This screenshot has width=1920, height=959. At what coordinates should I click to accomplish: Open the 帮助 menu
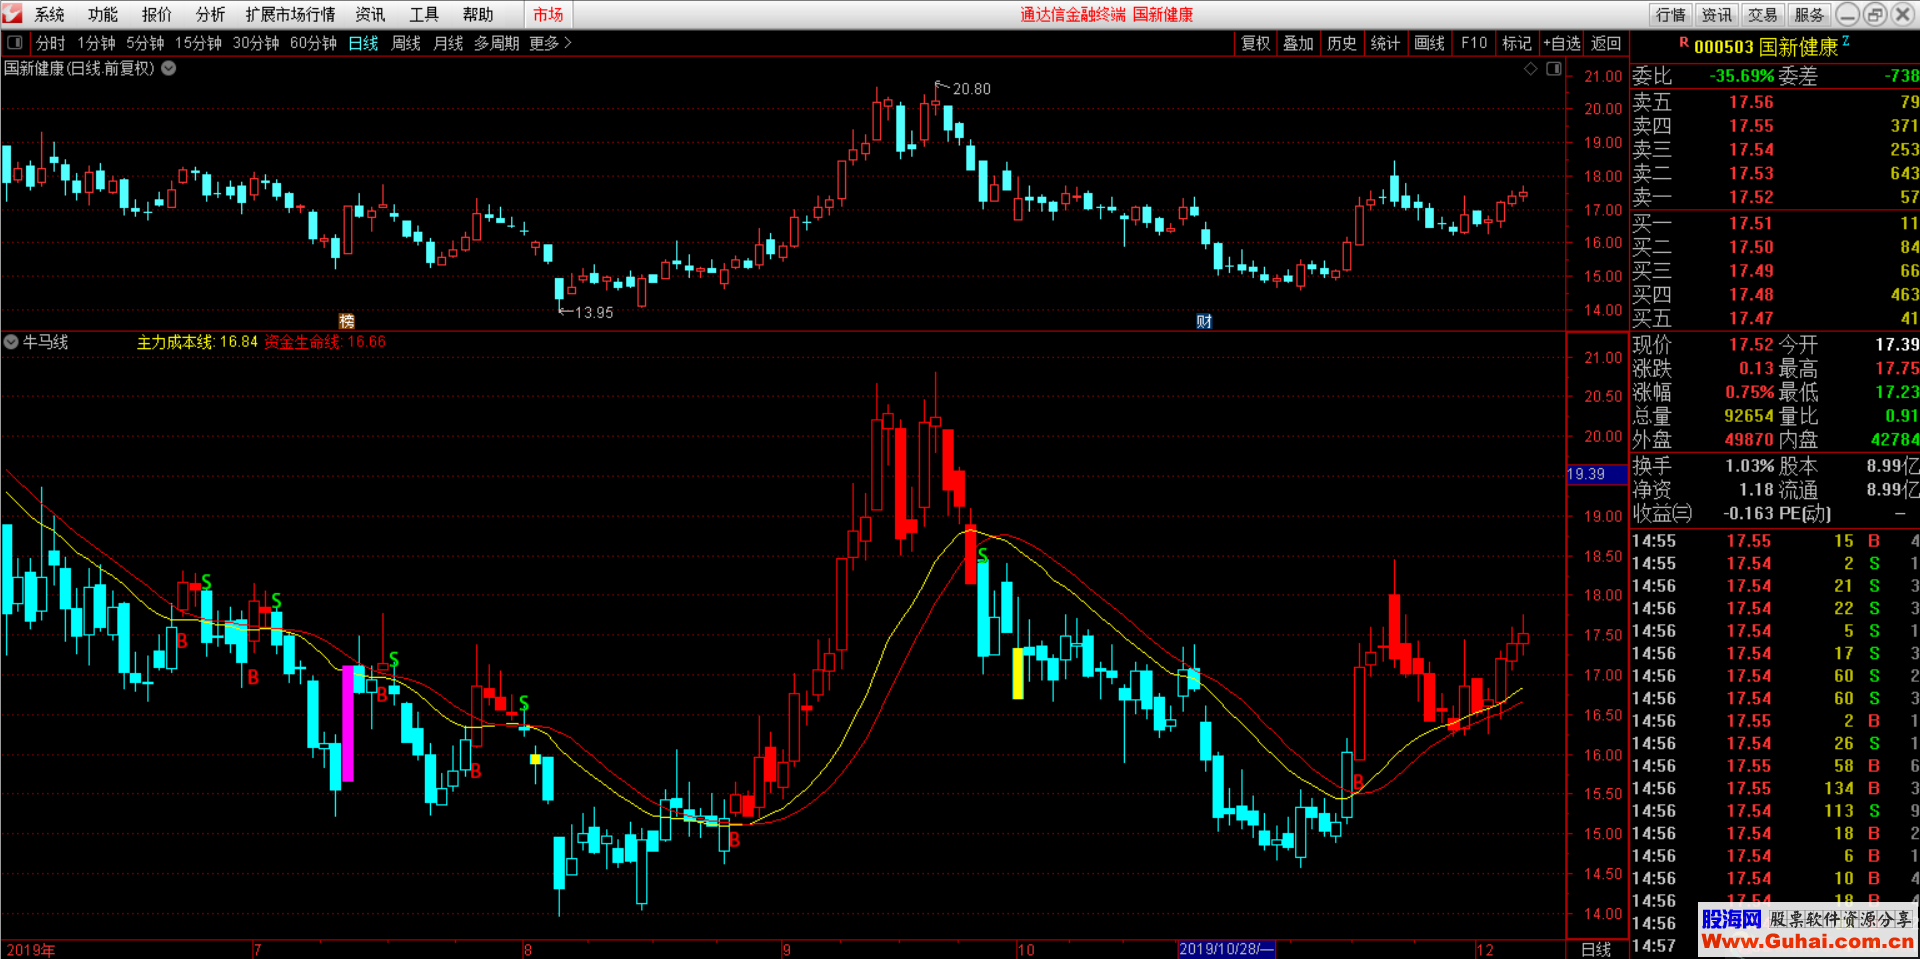pyautogui.click(x=478, y=14)
